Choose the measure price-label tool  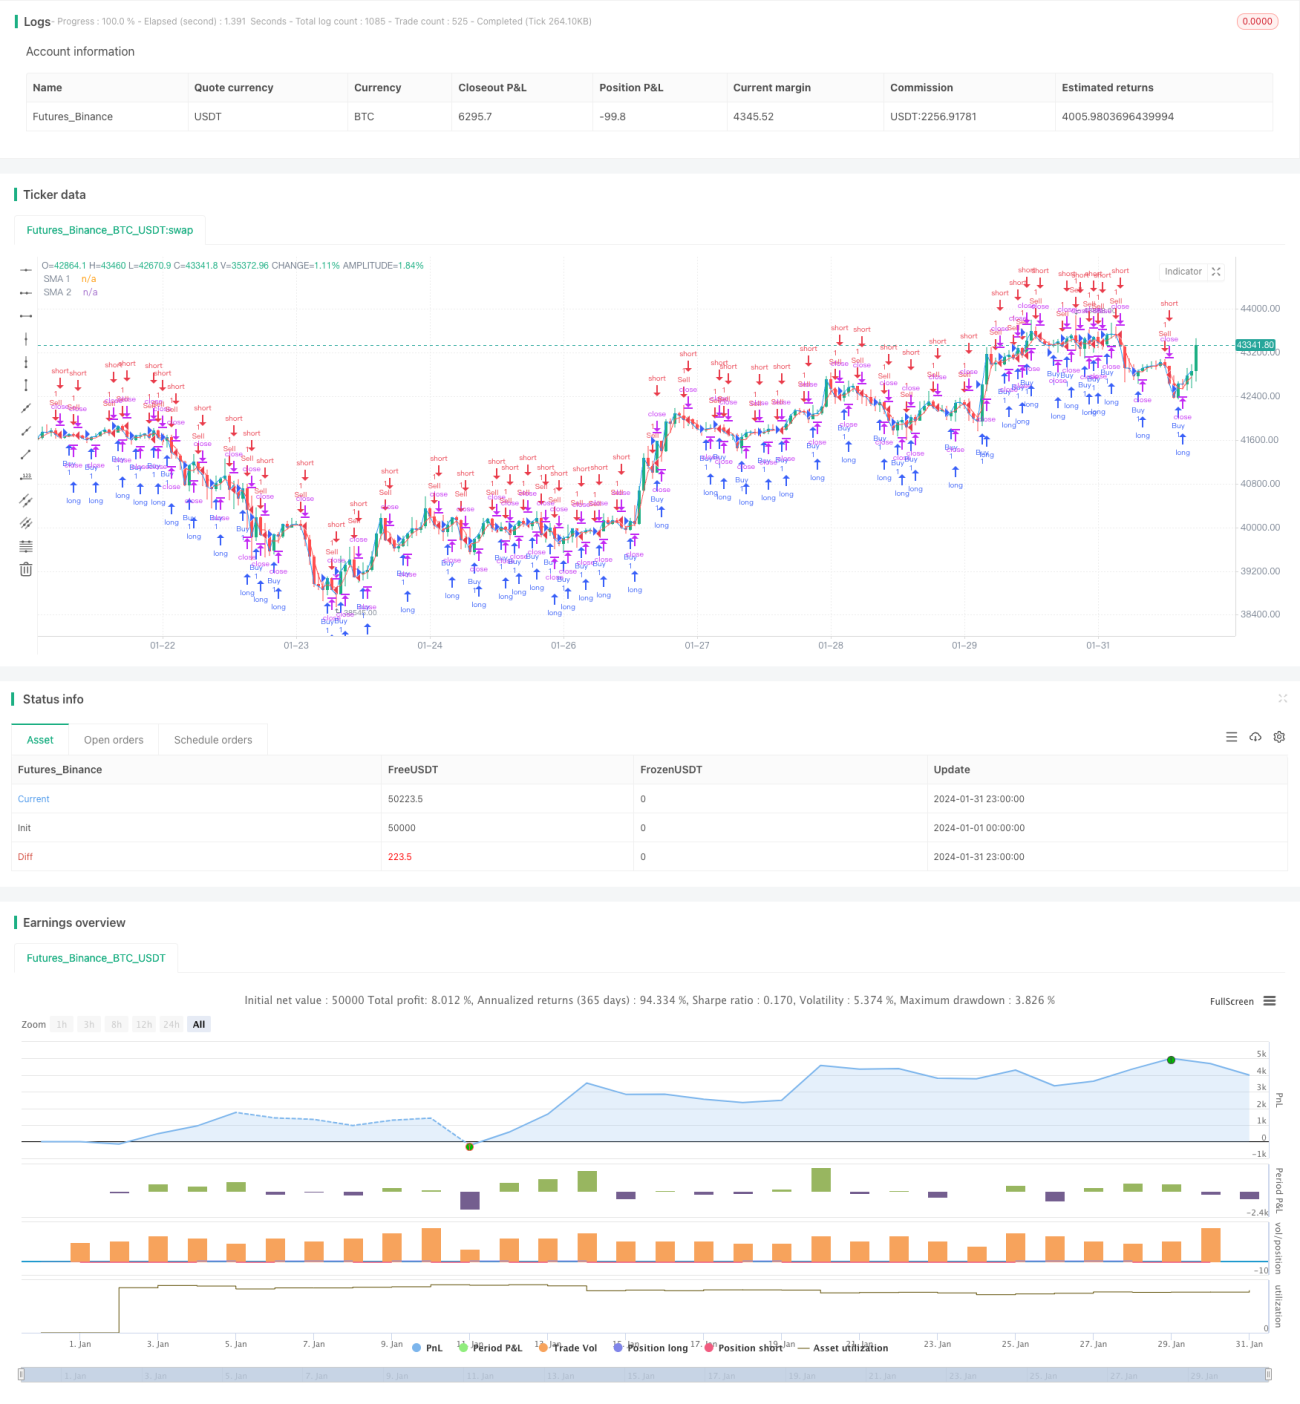tap(26, 477)
